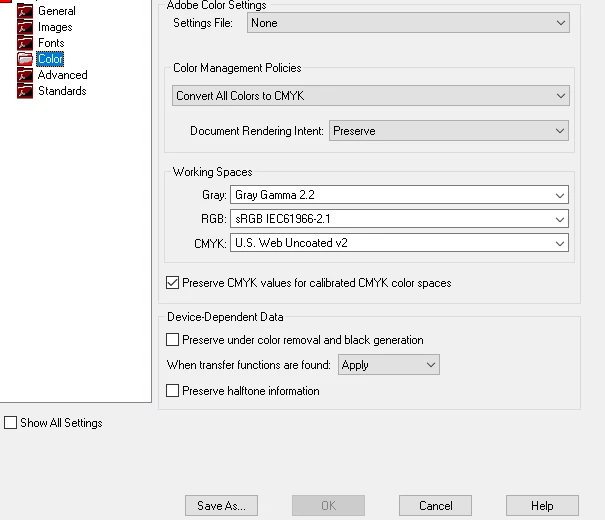Select the General tree item label
This screenshot has width=605, height=520.
(57, 11)
